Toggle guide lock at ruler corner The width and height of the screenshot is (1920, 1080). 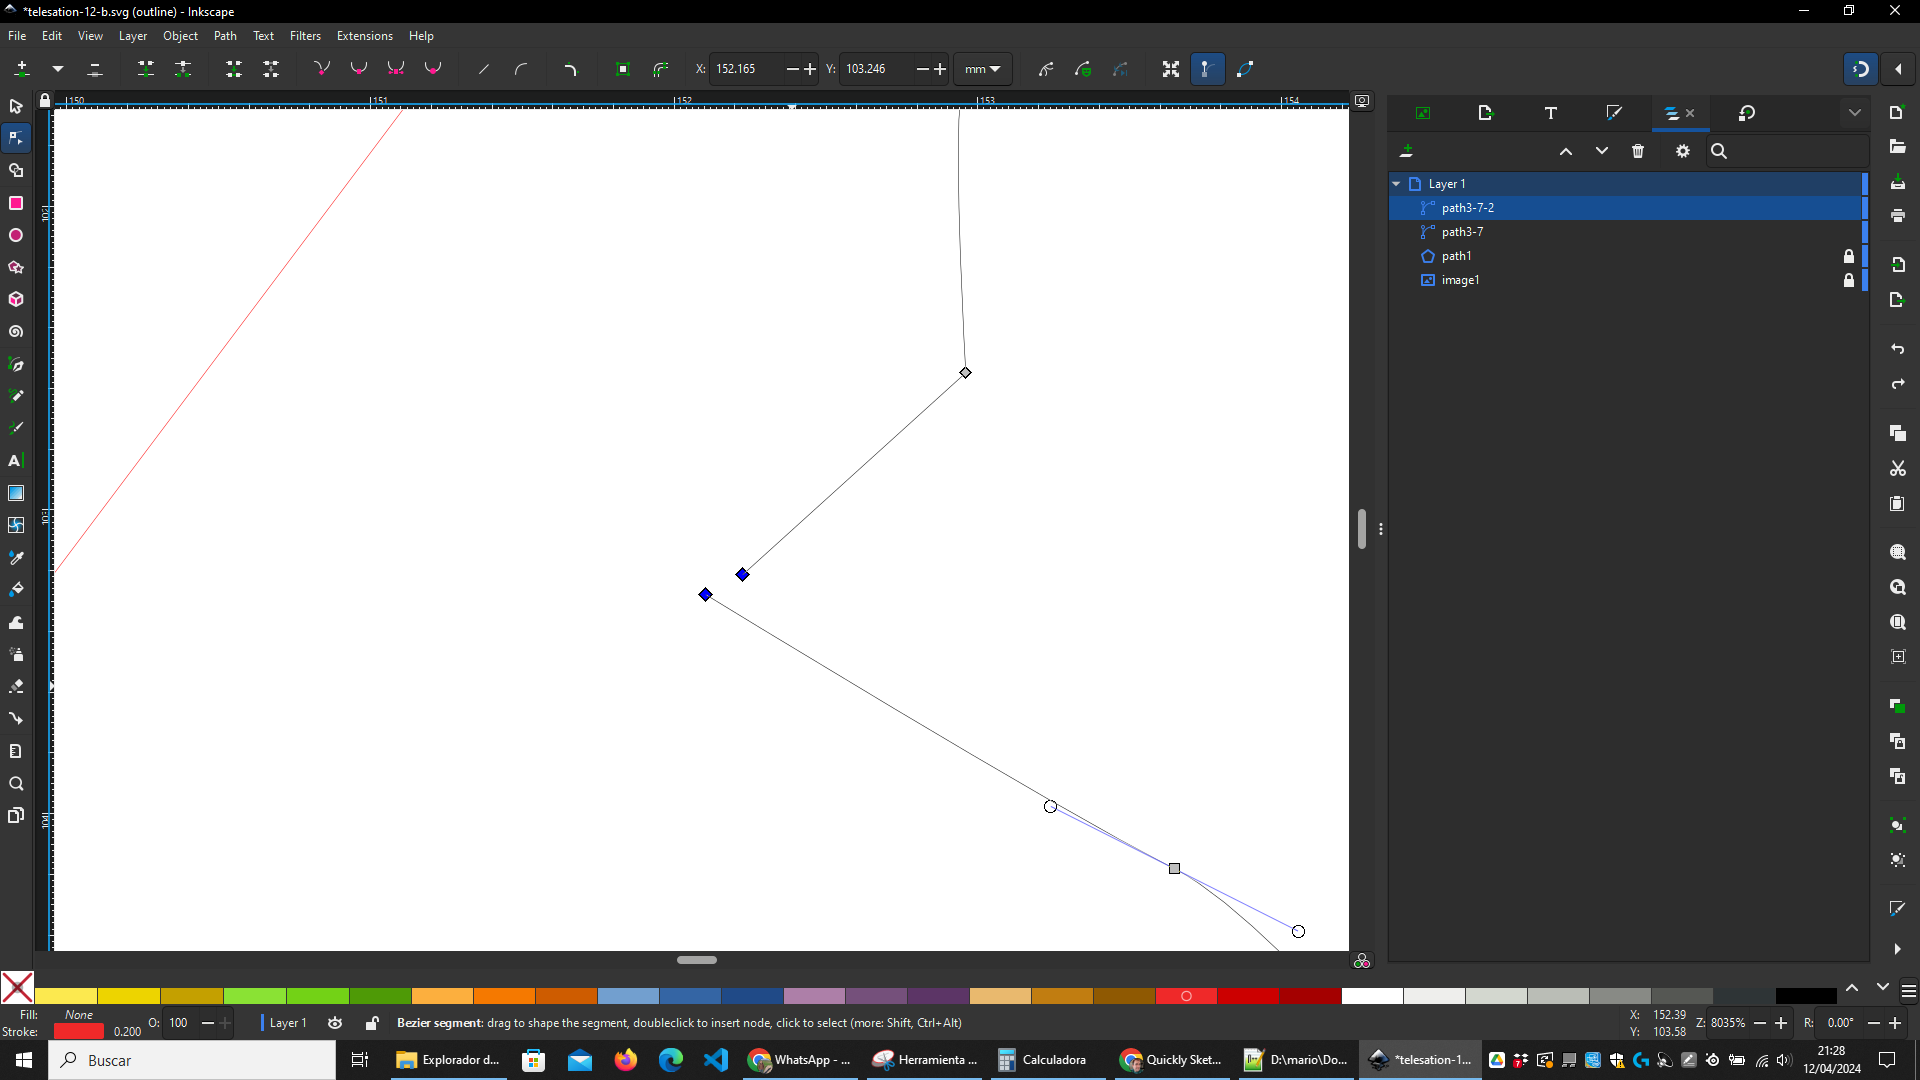[x=45, y=100]
